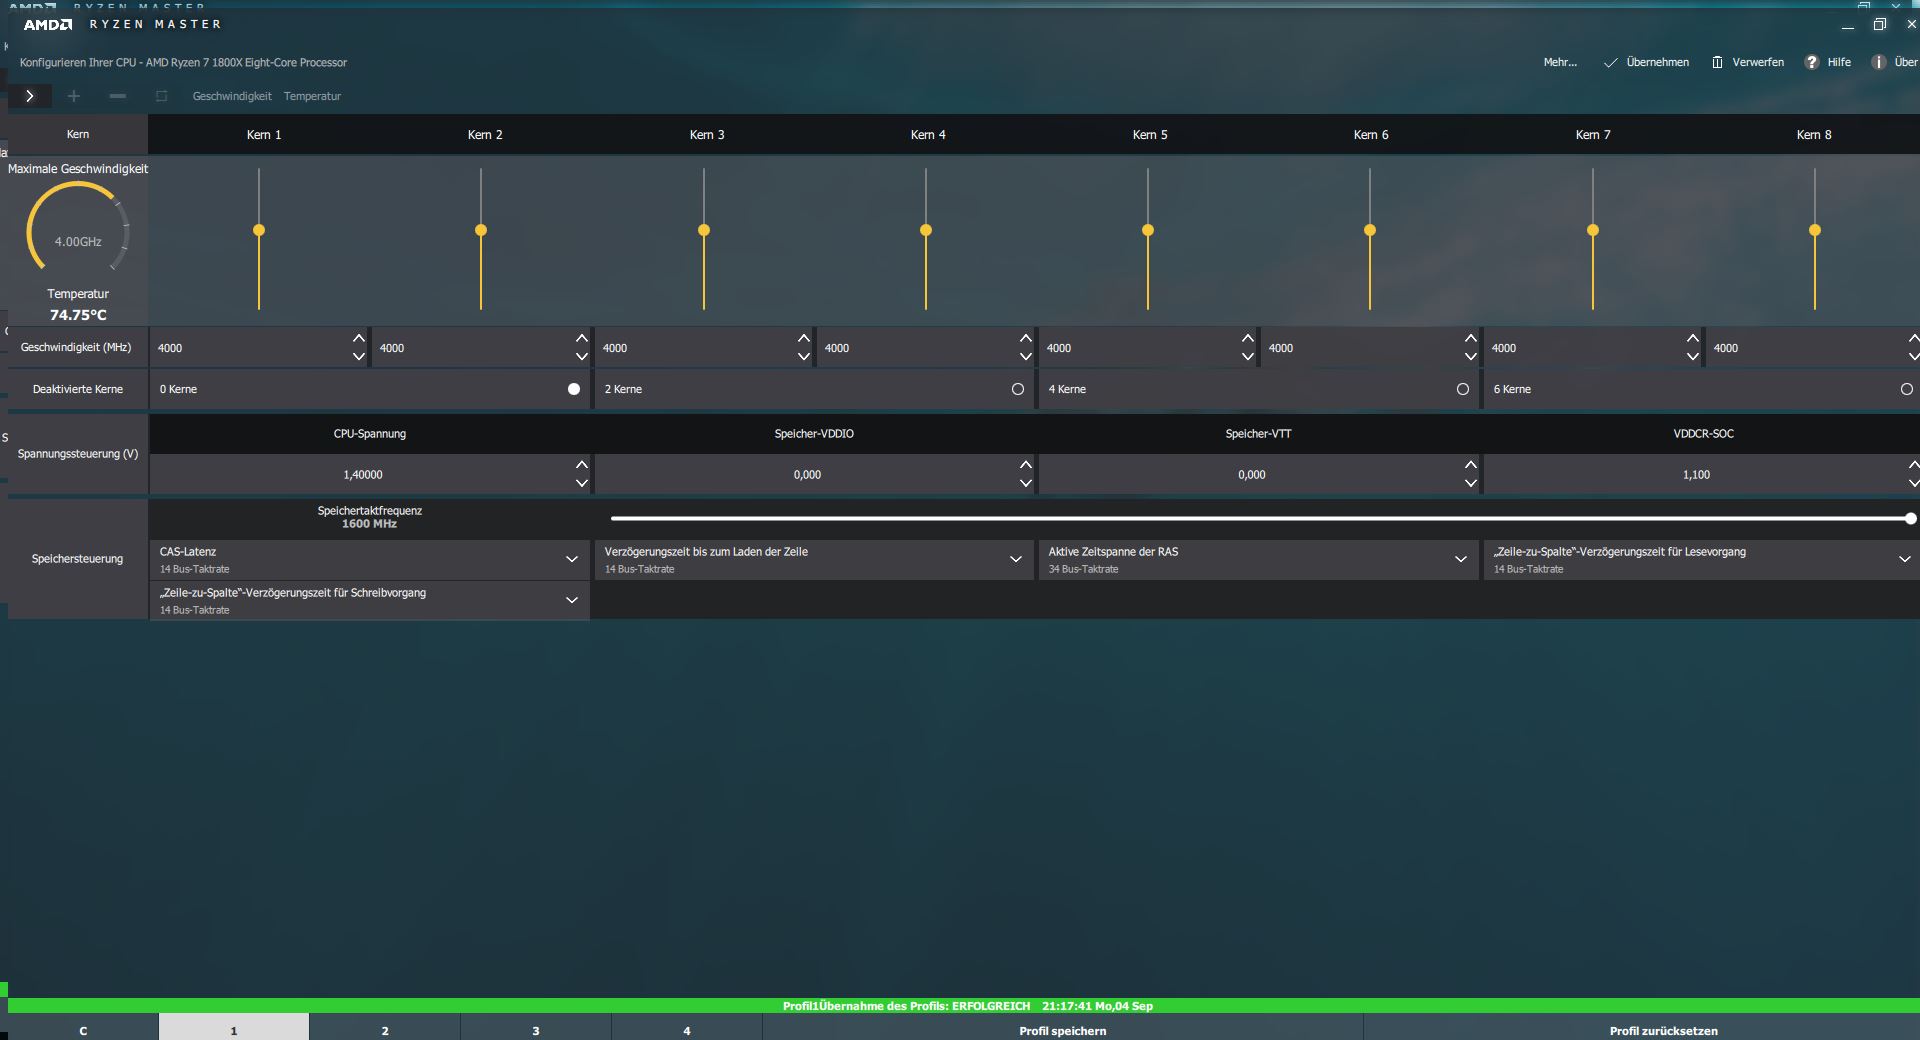Image resolution: width=1920 pixels, height=1040 pixels.
Task: Decrease Kern 4 speed with down arrow
Action: (1026, 356)
